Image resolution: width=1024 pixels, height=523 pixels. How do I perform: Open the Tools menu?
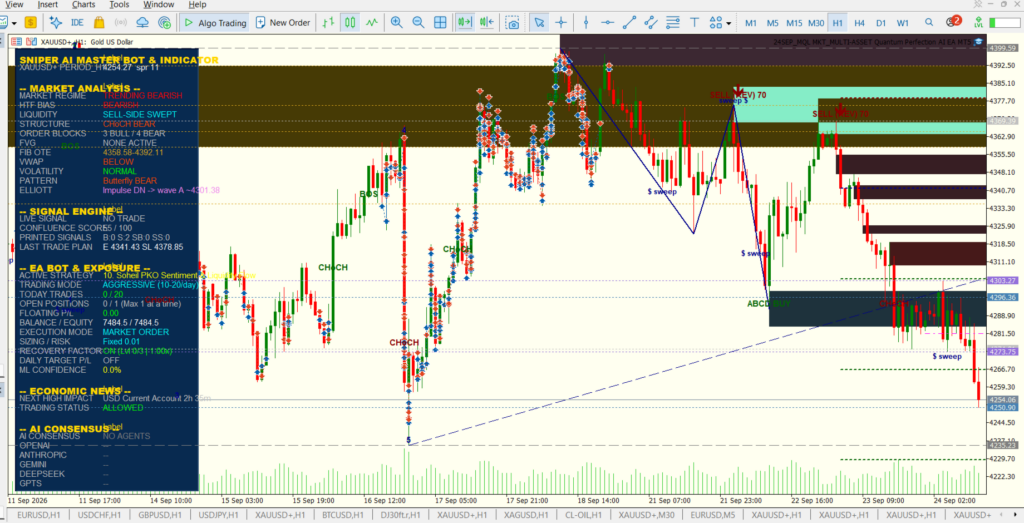click(120, 5)
